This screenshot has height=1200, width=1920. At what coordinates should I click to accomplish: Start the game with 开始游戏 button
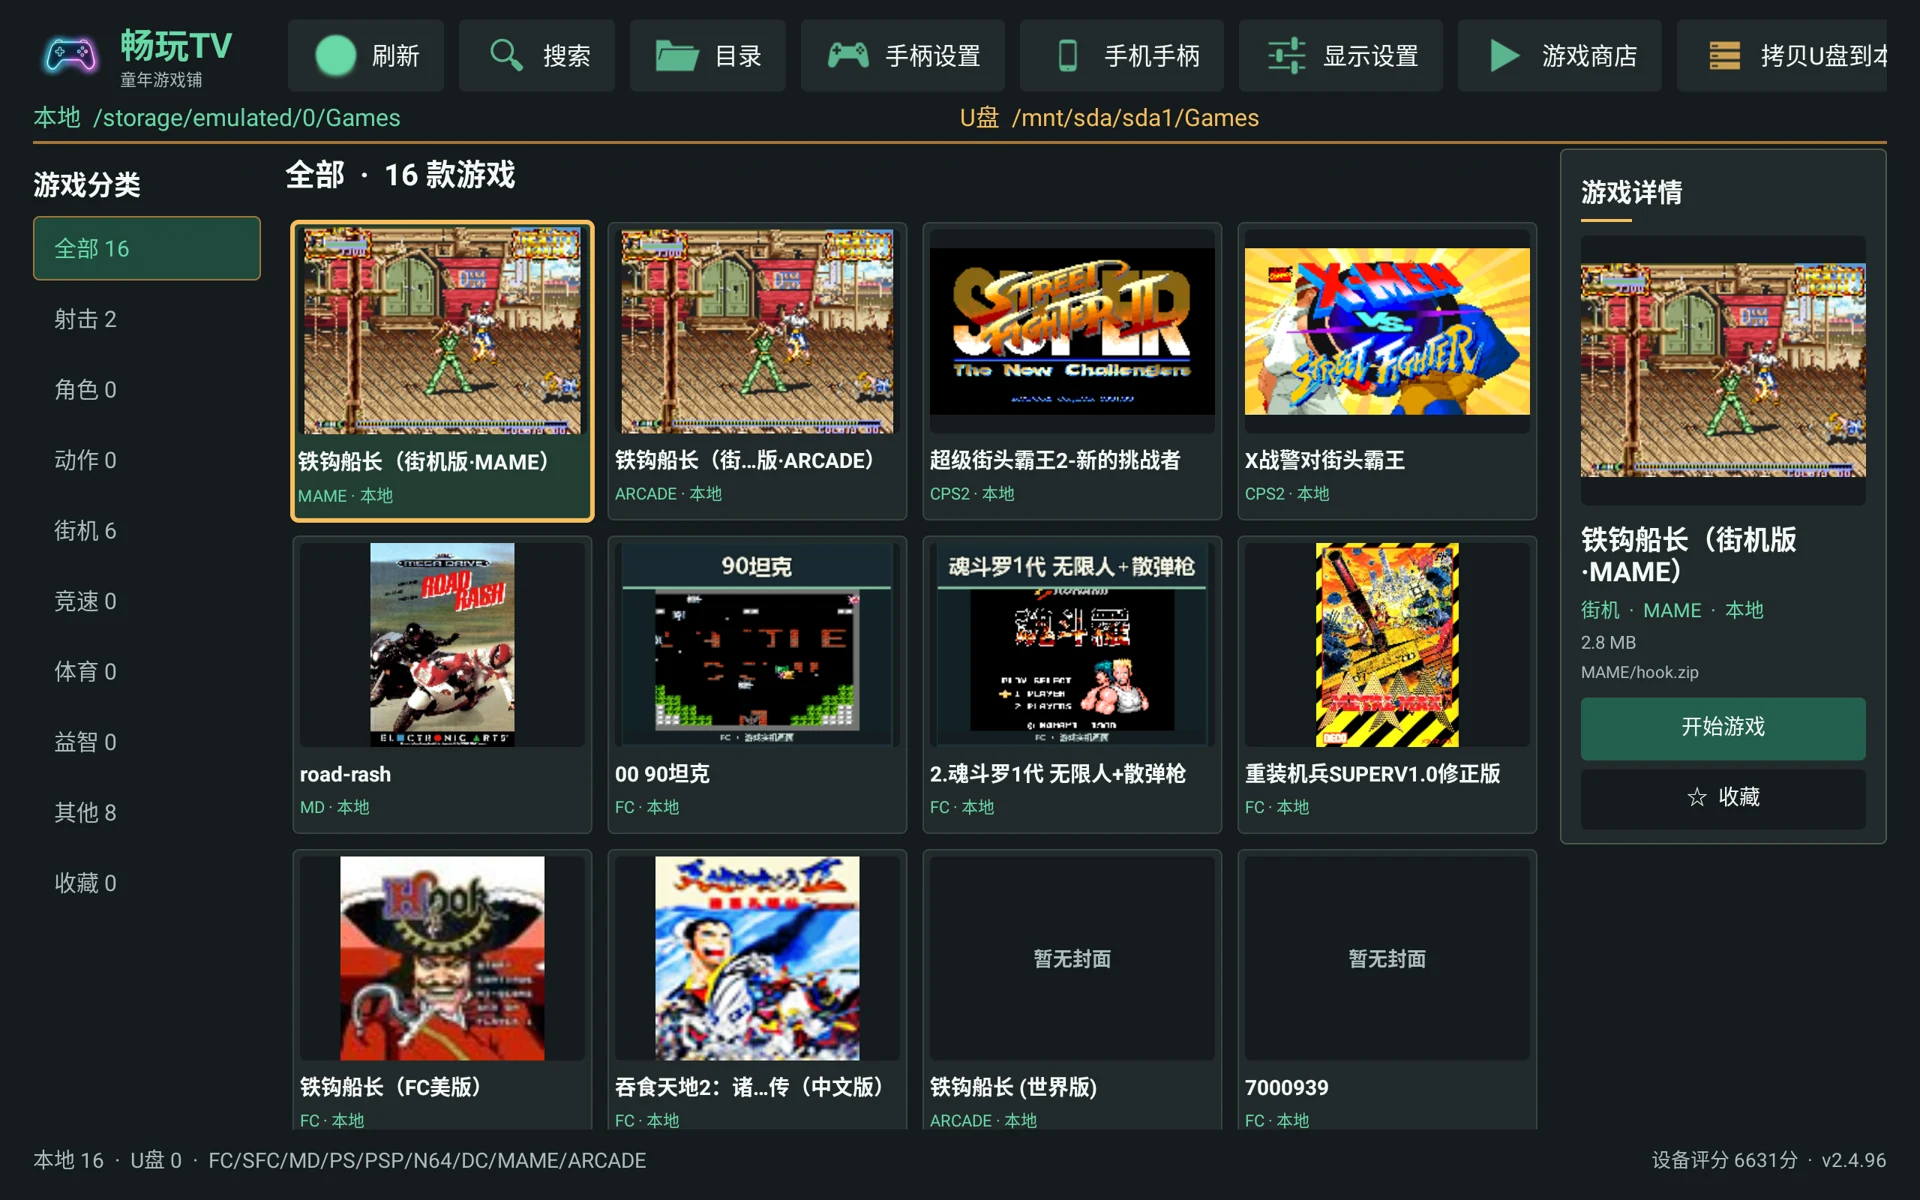pos(1722,727)
